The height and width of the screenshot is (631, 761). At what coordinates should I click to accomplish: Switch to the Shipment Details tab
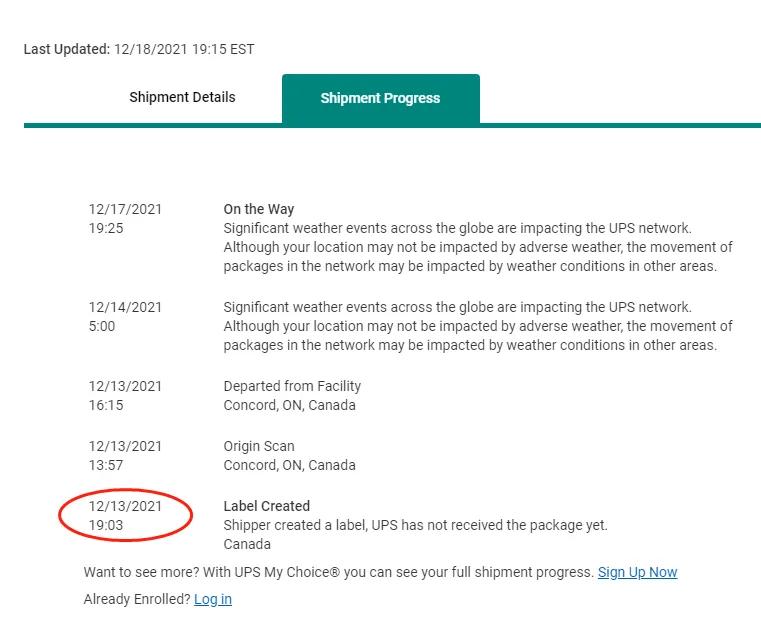[182, 97]
